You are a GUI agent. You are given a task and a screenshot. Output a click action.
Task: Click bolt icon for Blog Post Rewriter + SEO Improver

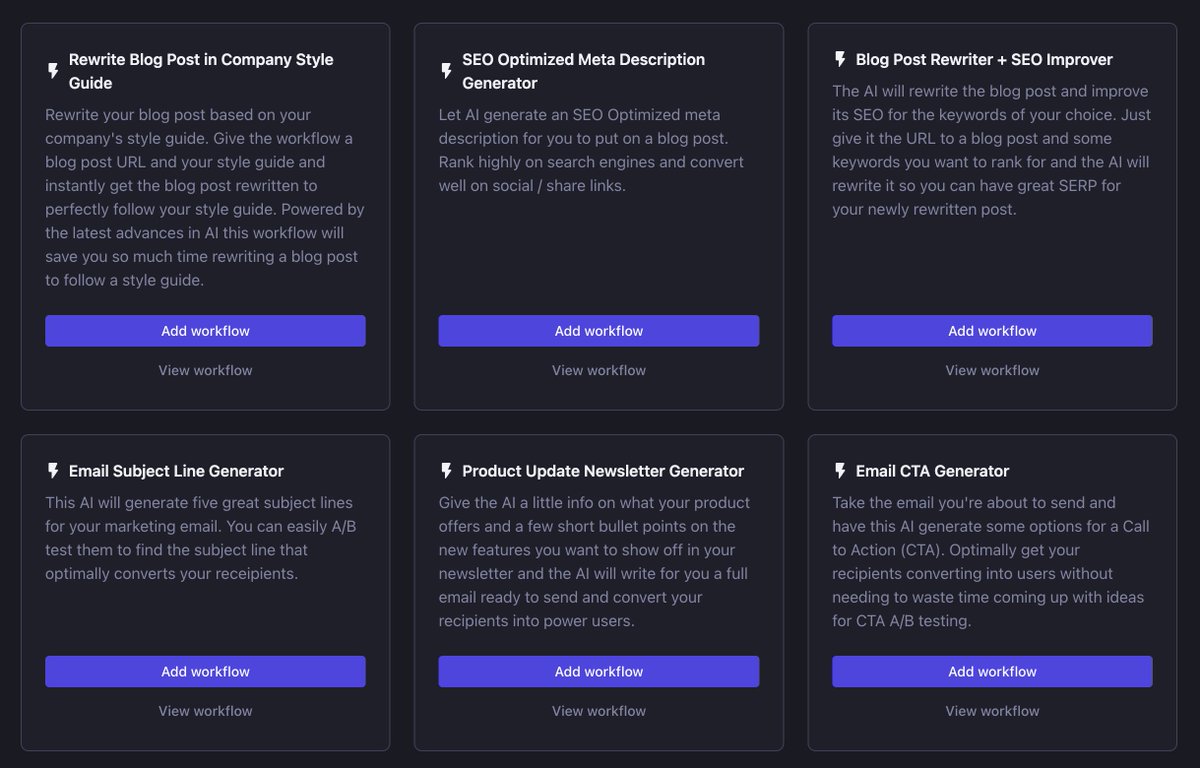coord(840,60)
